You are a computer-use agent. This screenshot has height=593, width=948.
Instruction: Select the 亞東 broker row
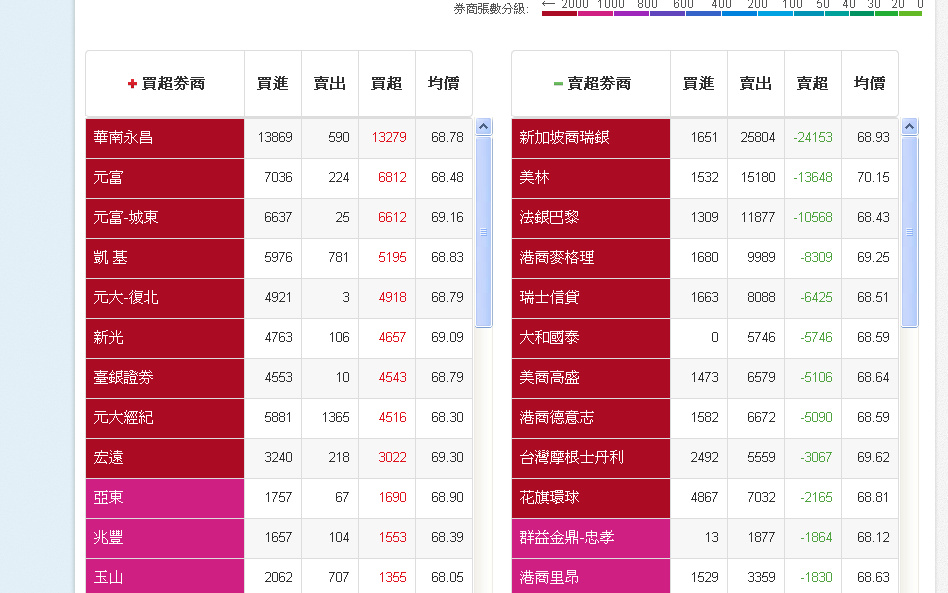click(279, 497)
